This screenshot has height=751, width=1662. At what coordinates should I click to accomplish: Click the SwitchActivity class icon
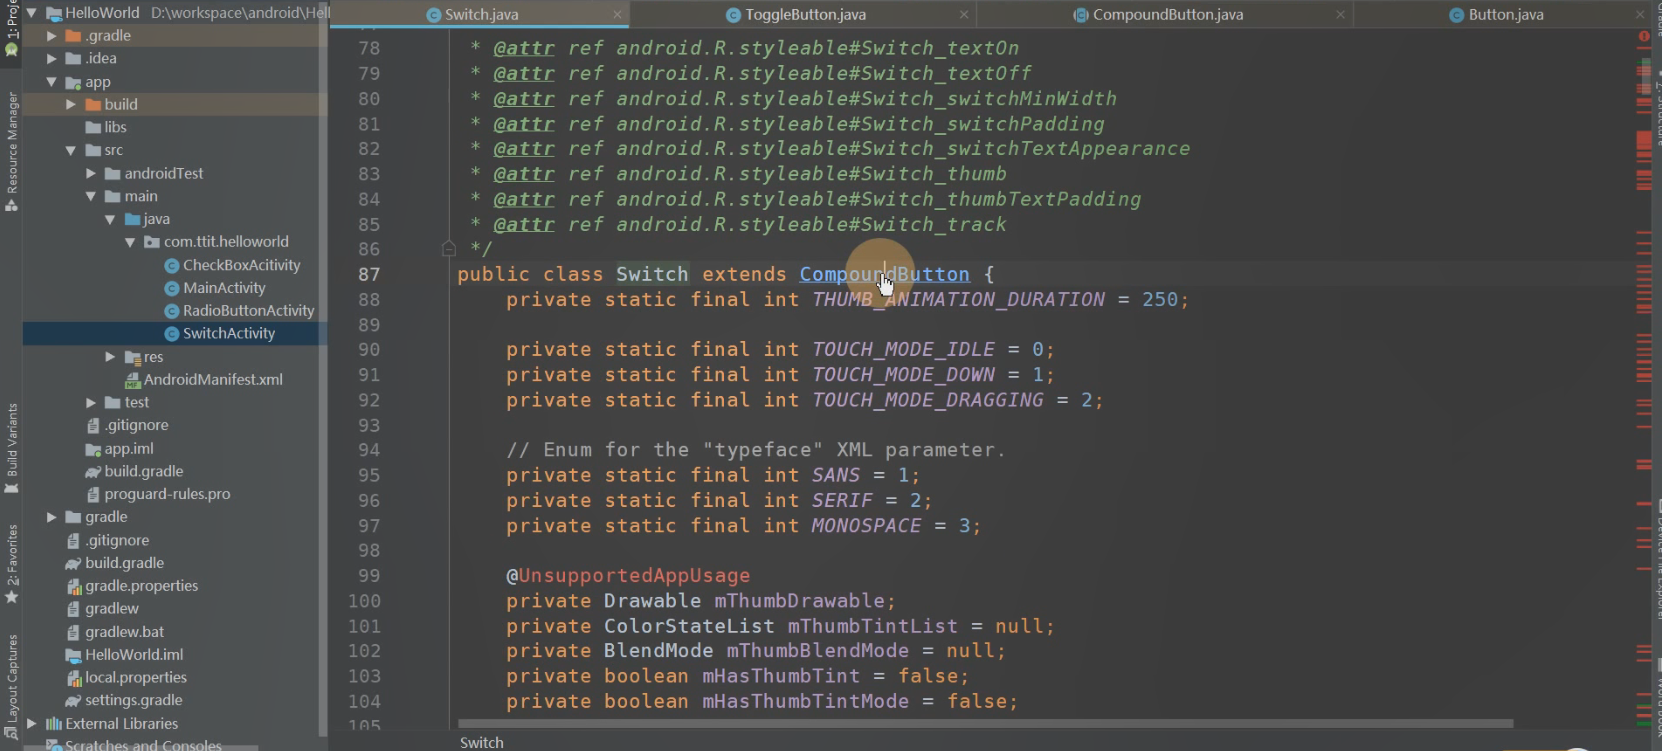tap(172, 334)
